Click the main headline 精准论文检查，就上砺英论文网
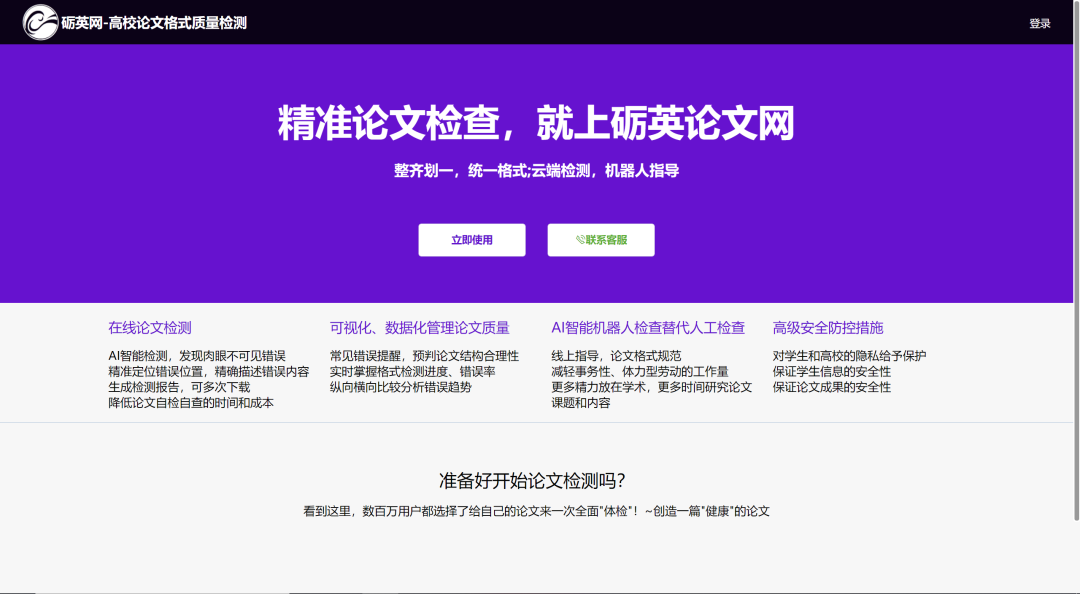Viewport: 1080px width, 594px height. 536,123
